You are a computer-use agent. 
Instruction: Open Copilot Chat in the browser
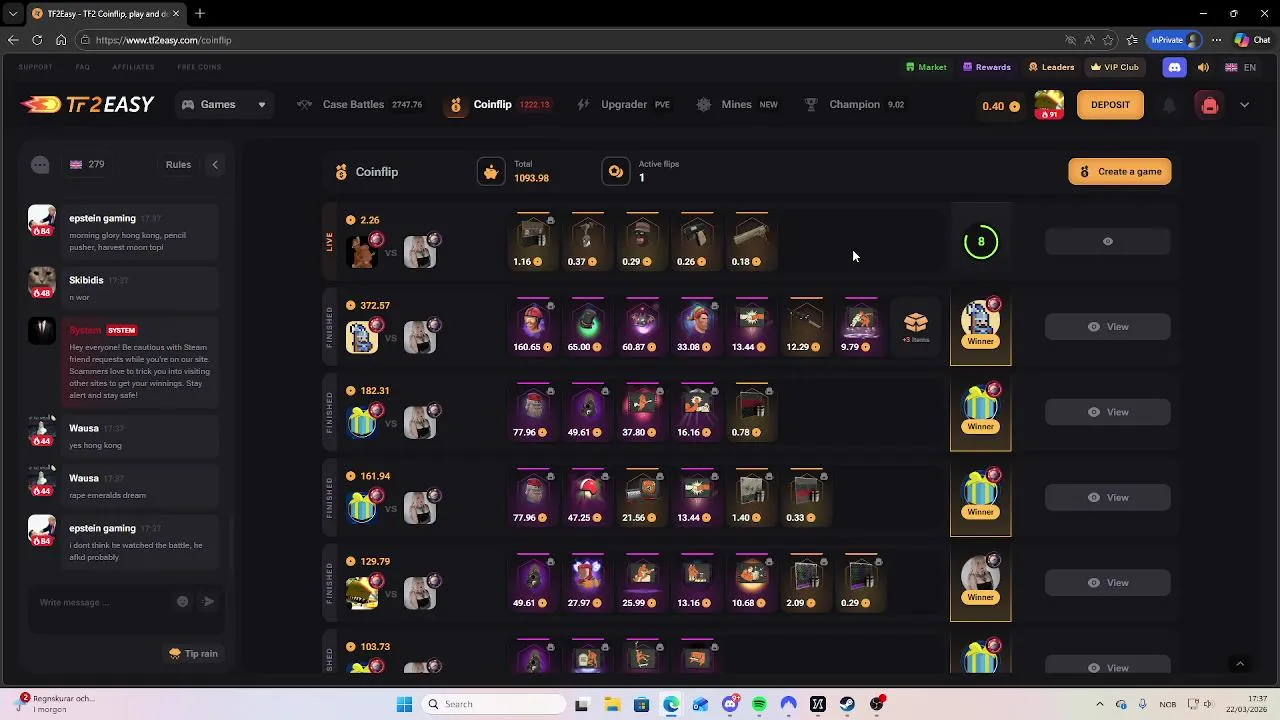tap(1252, 40)
